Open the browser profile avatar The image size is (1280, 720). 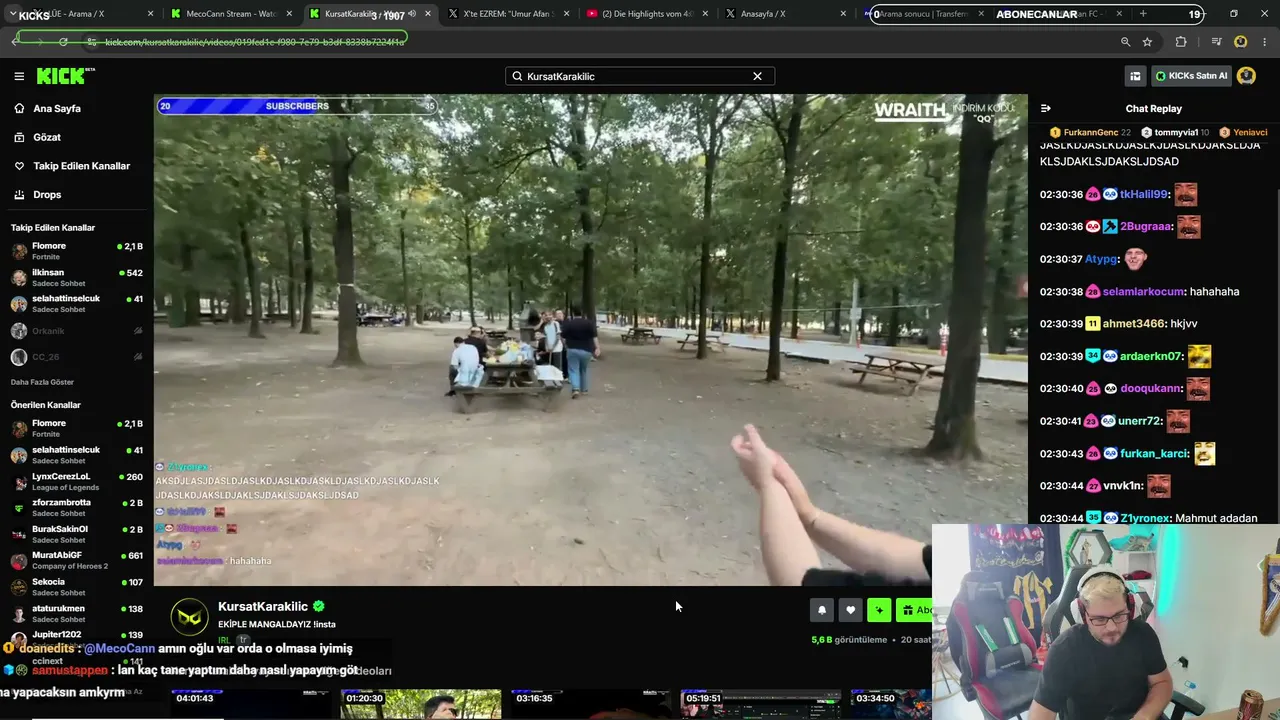click(x=1240, y=42)
